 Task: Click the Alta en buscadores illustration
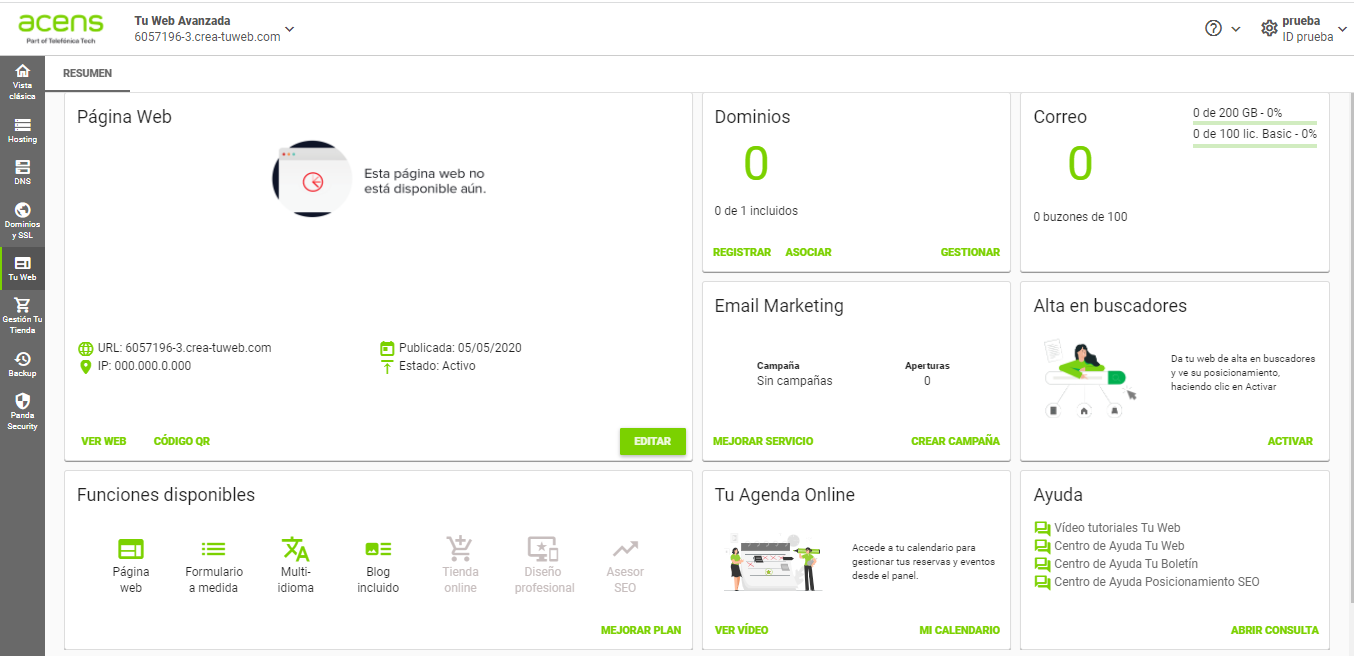coord(1092,379)
